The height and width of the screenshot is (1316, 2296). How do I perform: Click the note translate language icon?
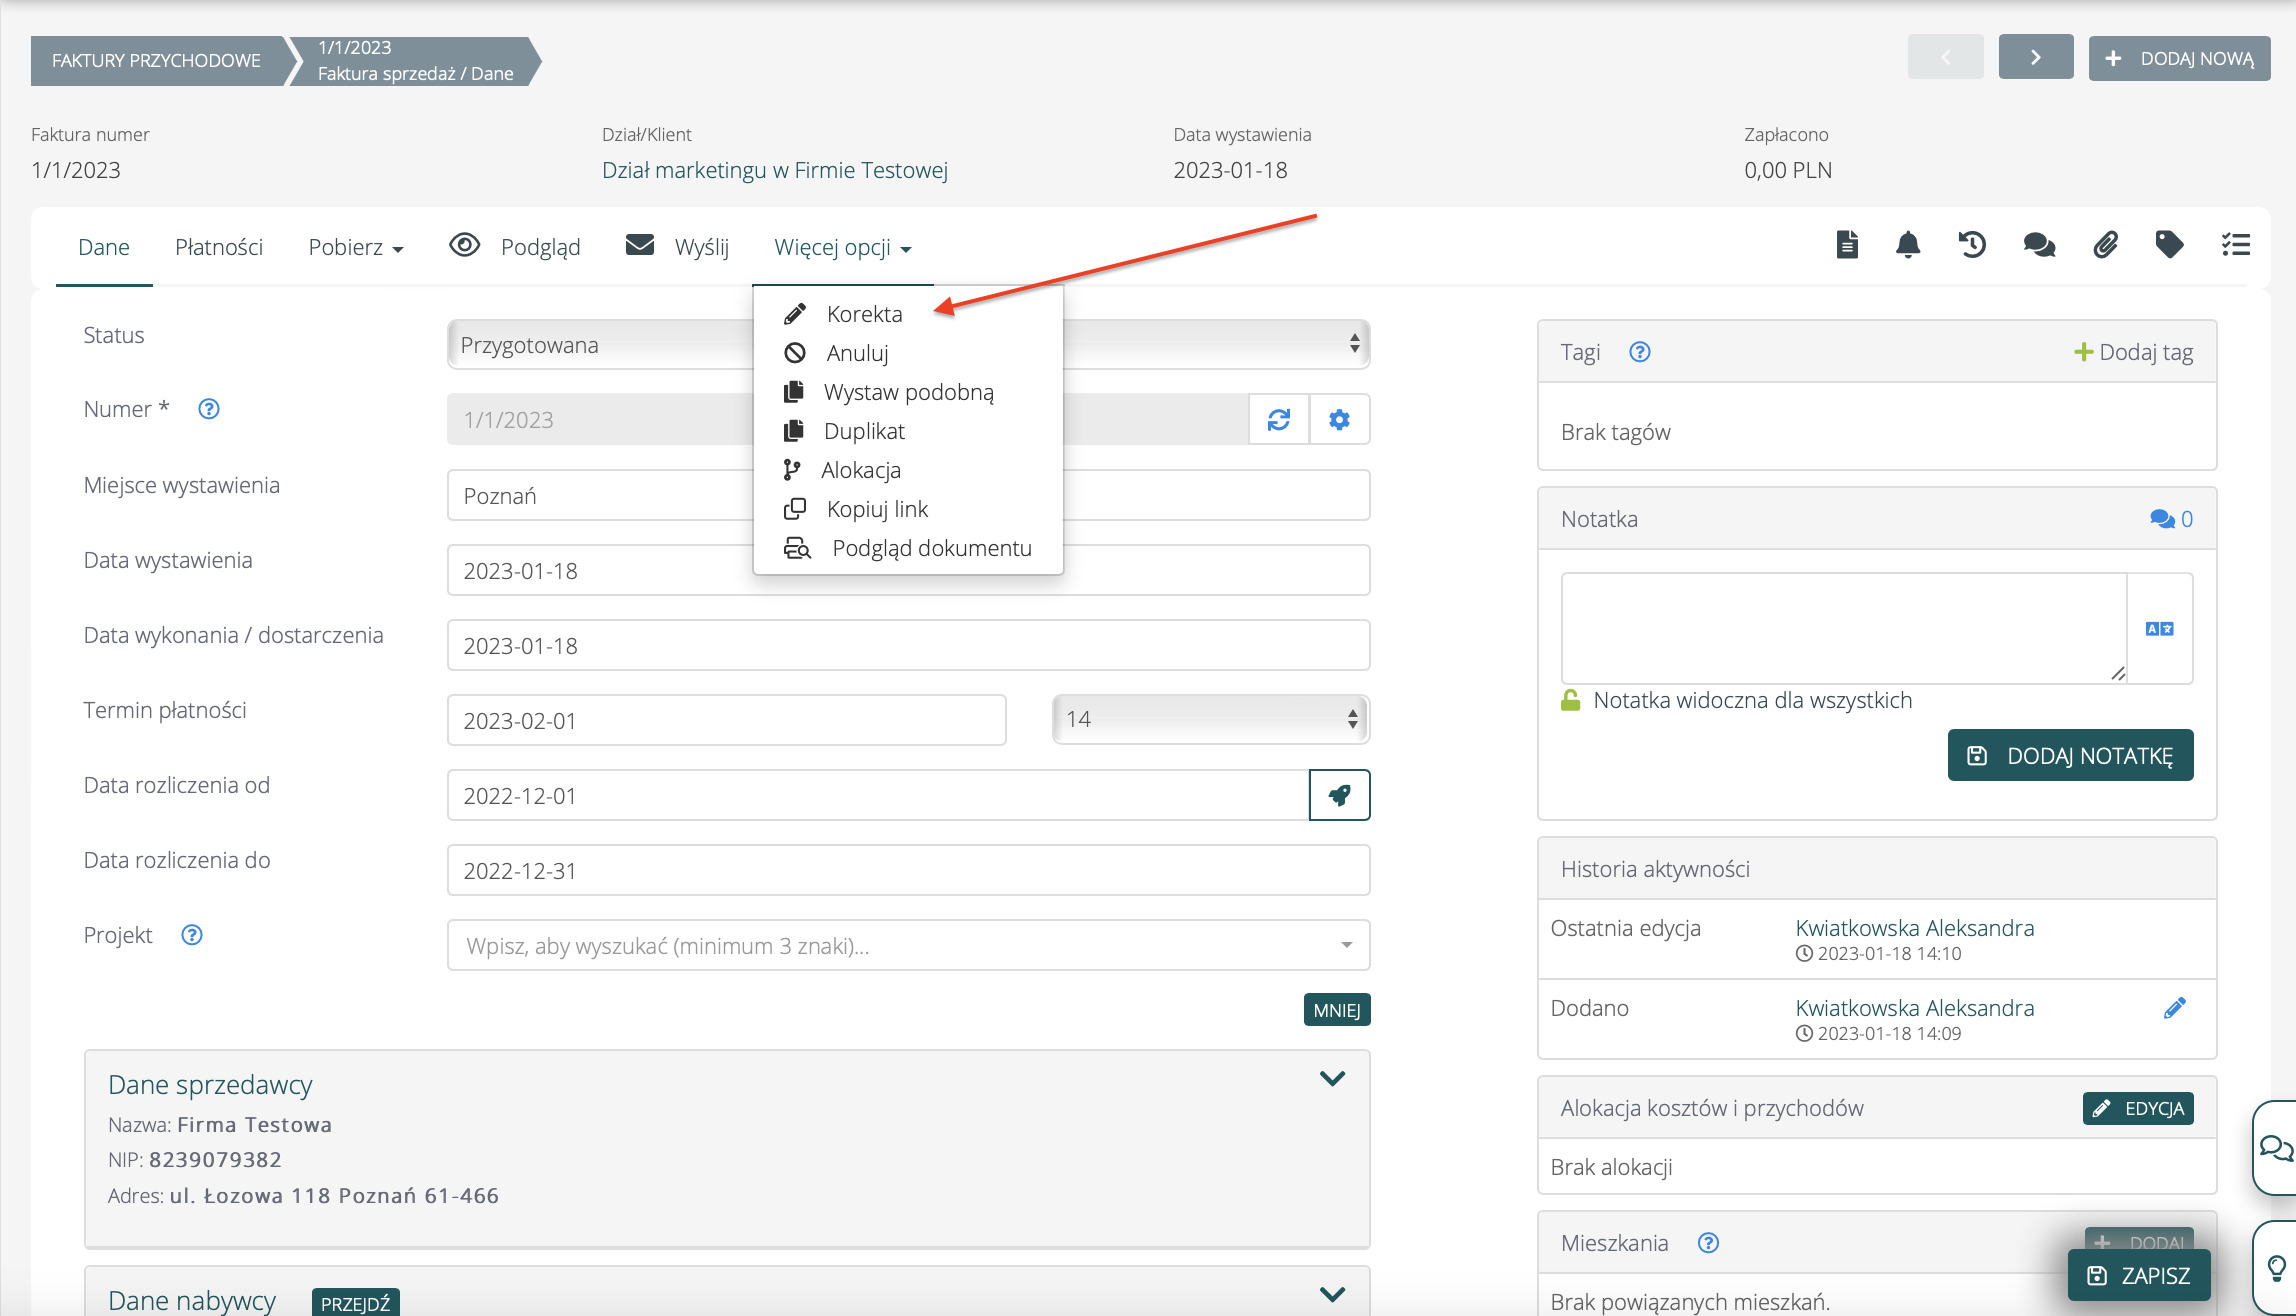coord(2159,629)
